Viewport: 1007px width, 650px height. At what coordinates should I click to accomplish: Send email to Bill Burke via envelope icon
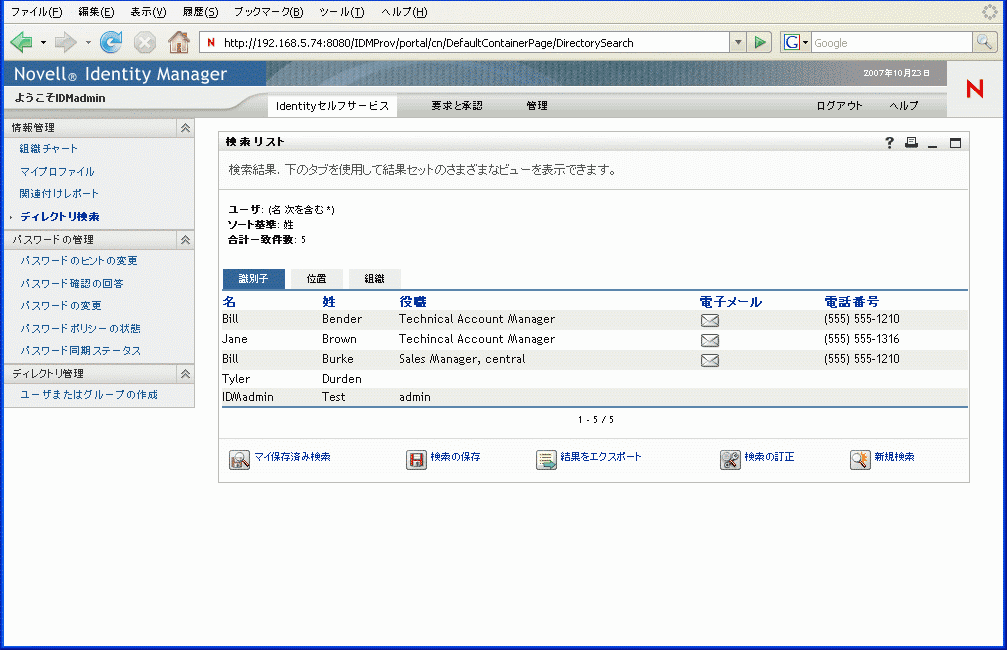coord(710,360)
